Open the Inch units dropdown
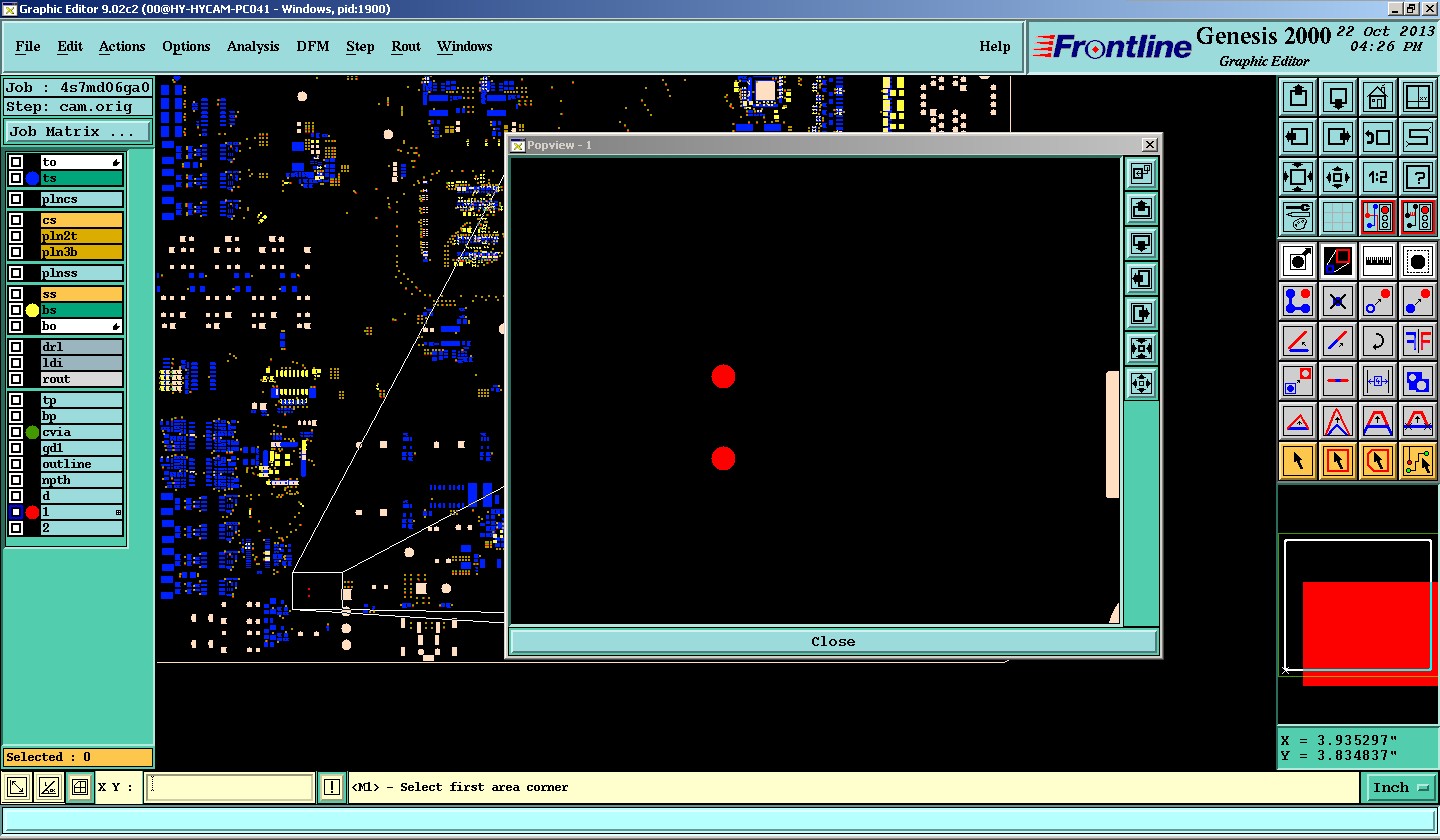This screenshot has height=840, width=1440. tap(1399, 788)
